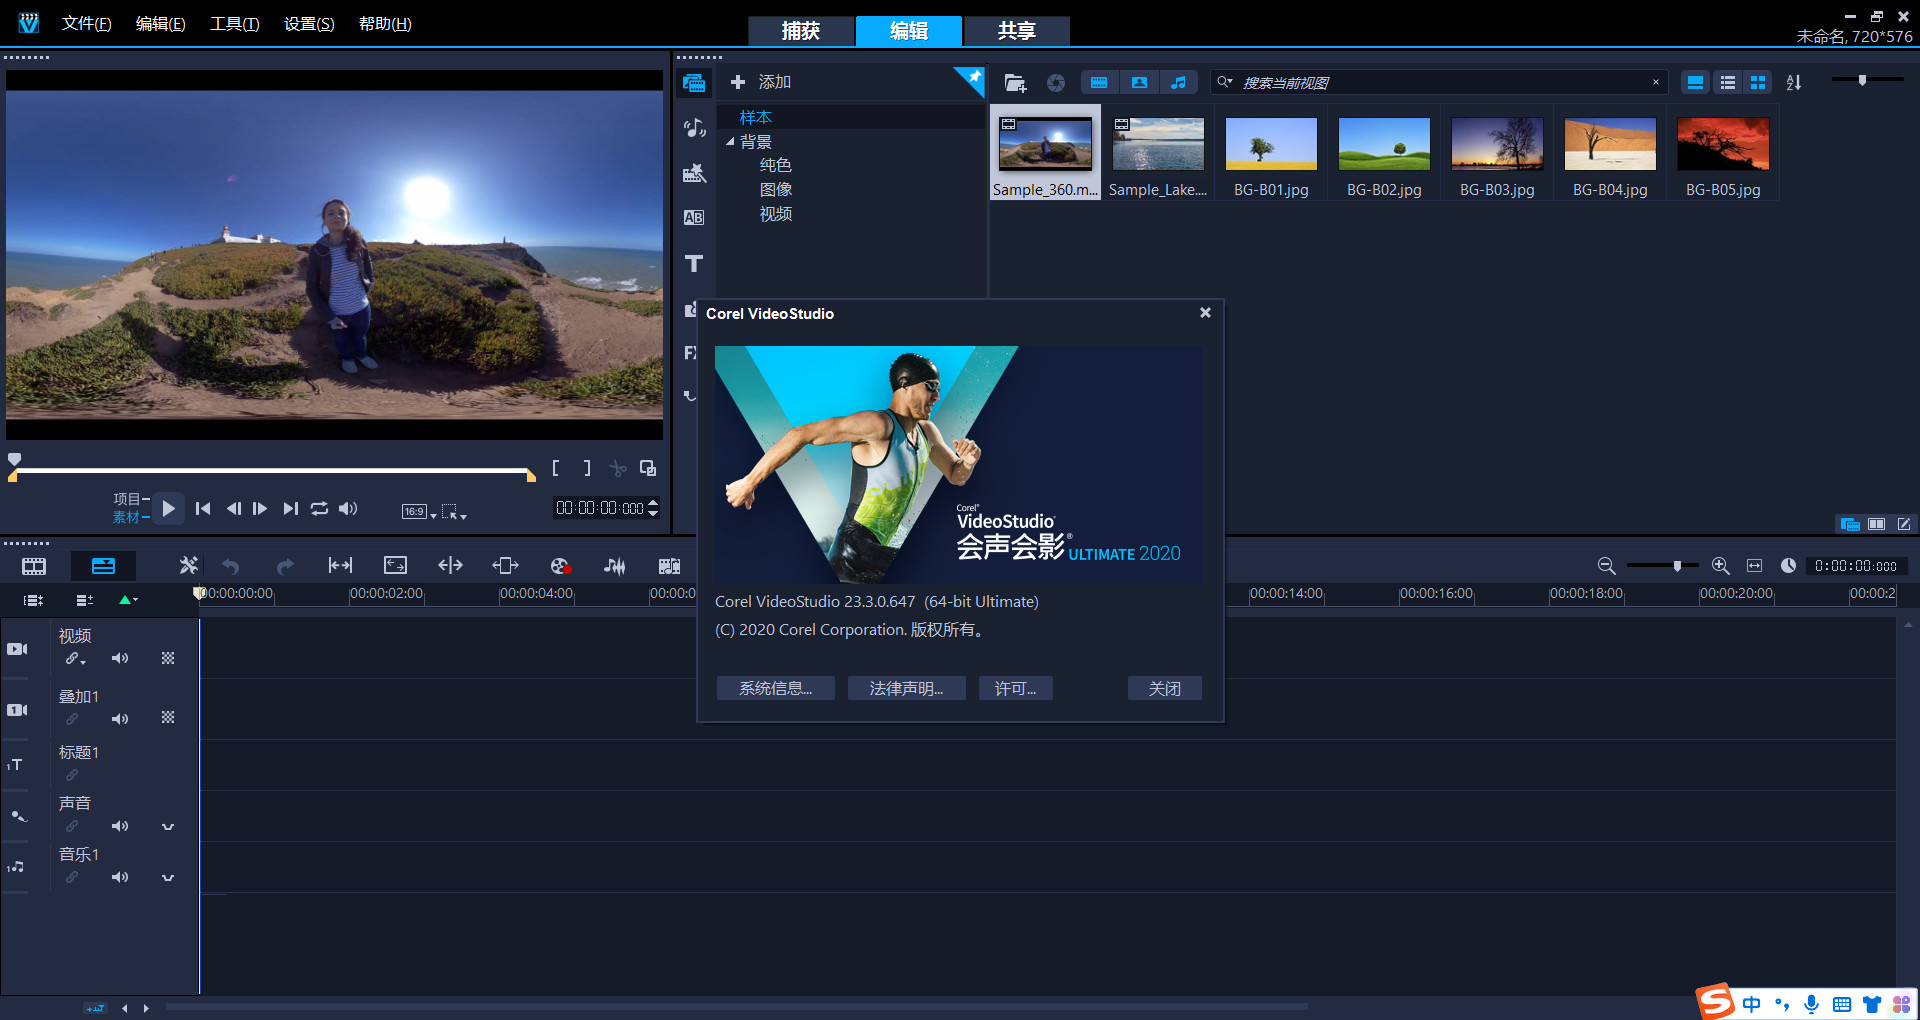1920x1020 pixels.
Task: Zoom in the timeline with magnifier plus
Action: (1720, 566)
